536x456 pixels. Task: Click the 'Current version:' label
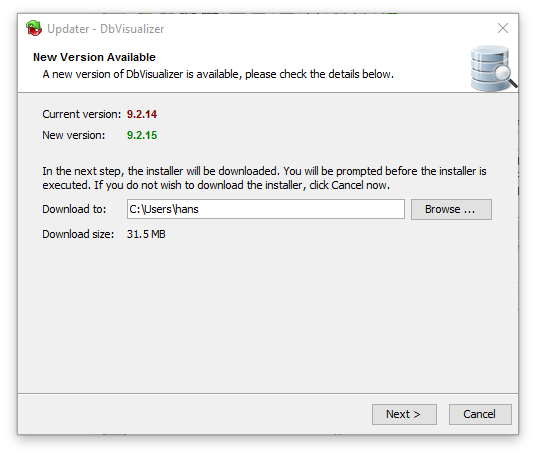click(x=81, y=114)
